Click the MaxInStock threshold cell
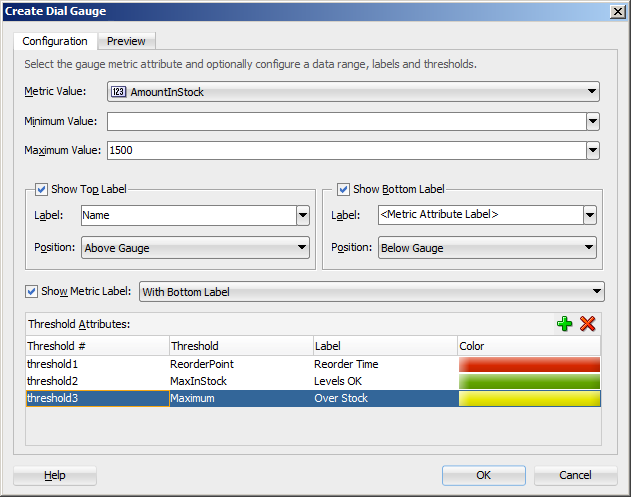This screenshot has height=497, width=631. [241, 381]
